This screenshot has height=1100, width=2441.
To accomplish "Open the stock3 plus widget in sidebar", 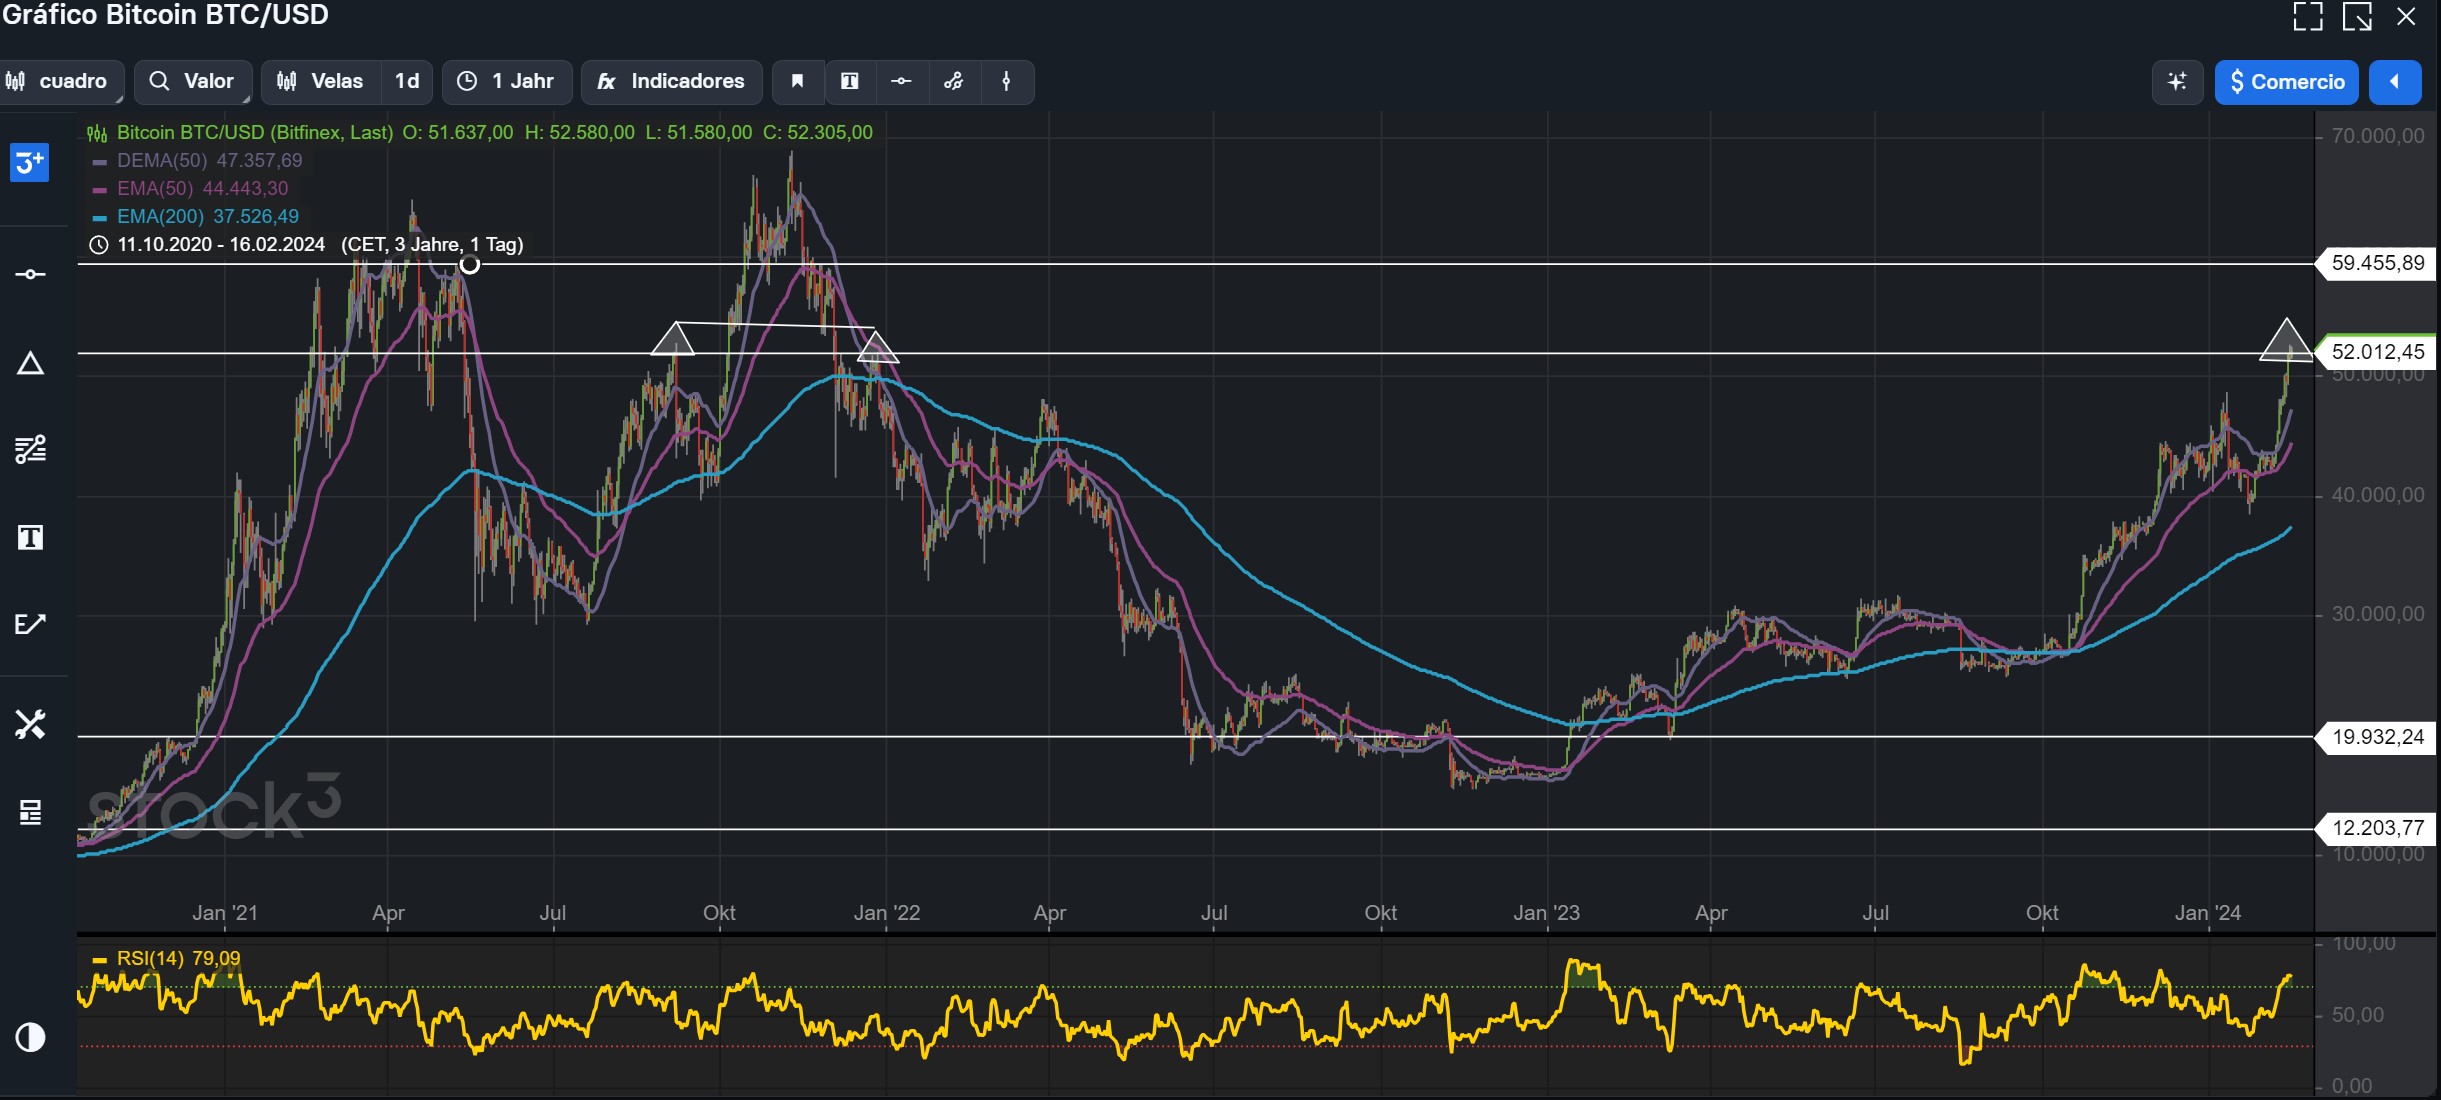I will point(30,162).
